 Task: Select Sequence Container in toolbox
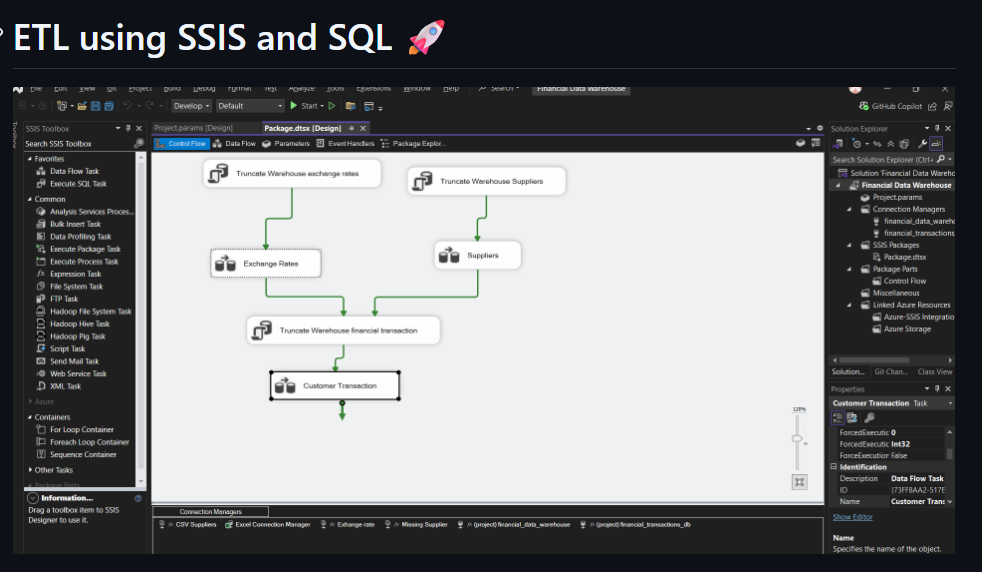(x=83, y=455)
